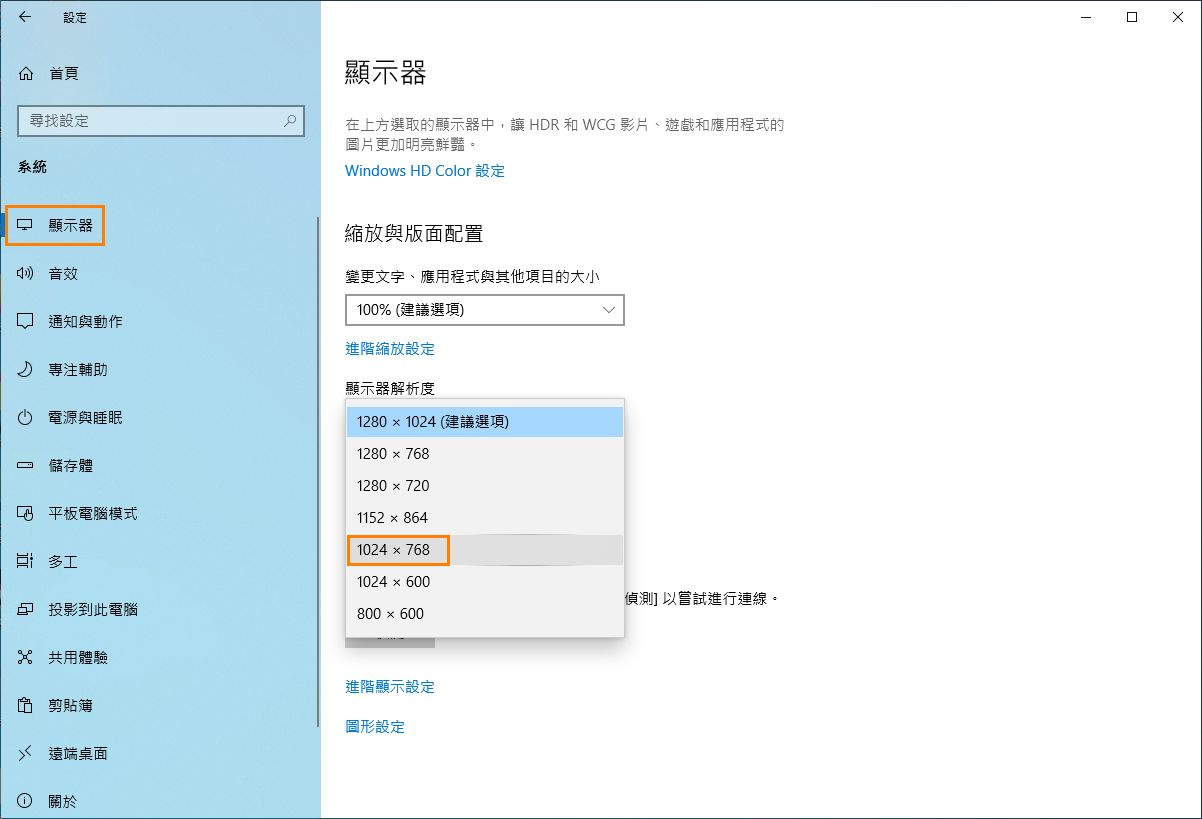Open the 100% scaling dropdown
This screenshot has width=1202, height=819.
tap(484, 310)
